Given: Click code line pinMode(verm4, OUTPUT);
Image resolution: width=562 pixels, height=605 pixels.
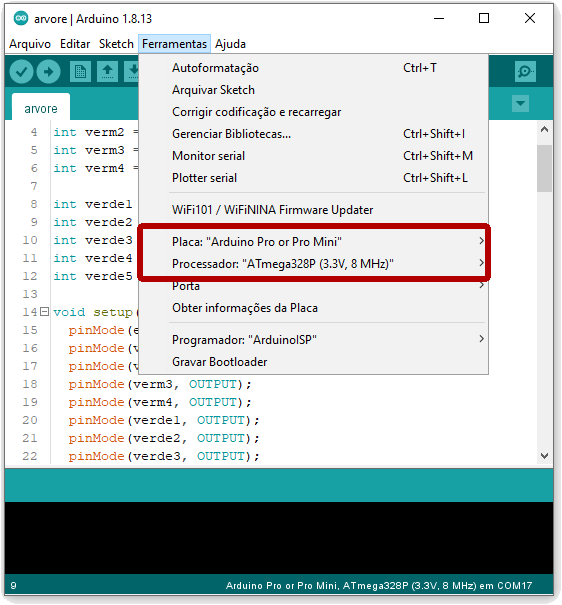Looking at the screenshot, I should [160, 402].
